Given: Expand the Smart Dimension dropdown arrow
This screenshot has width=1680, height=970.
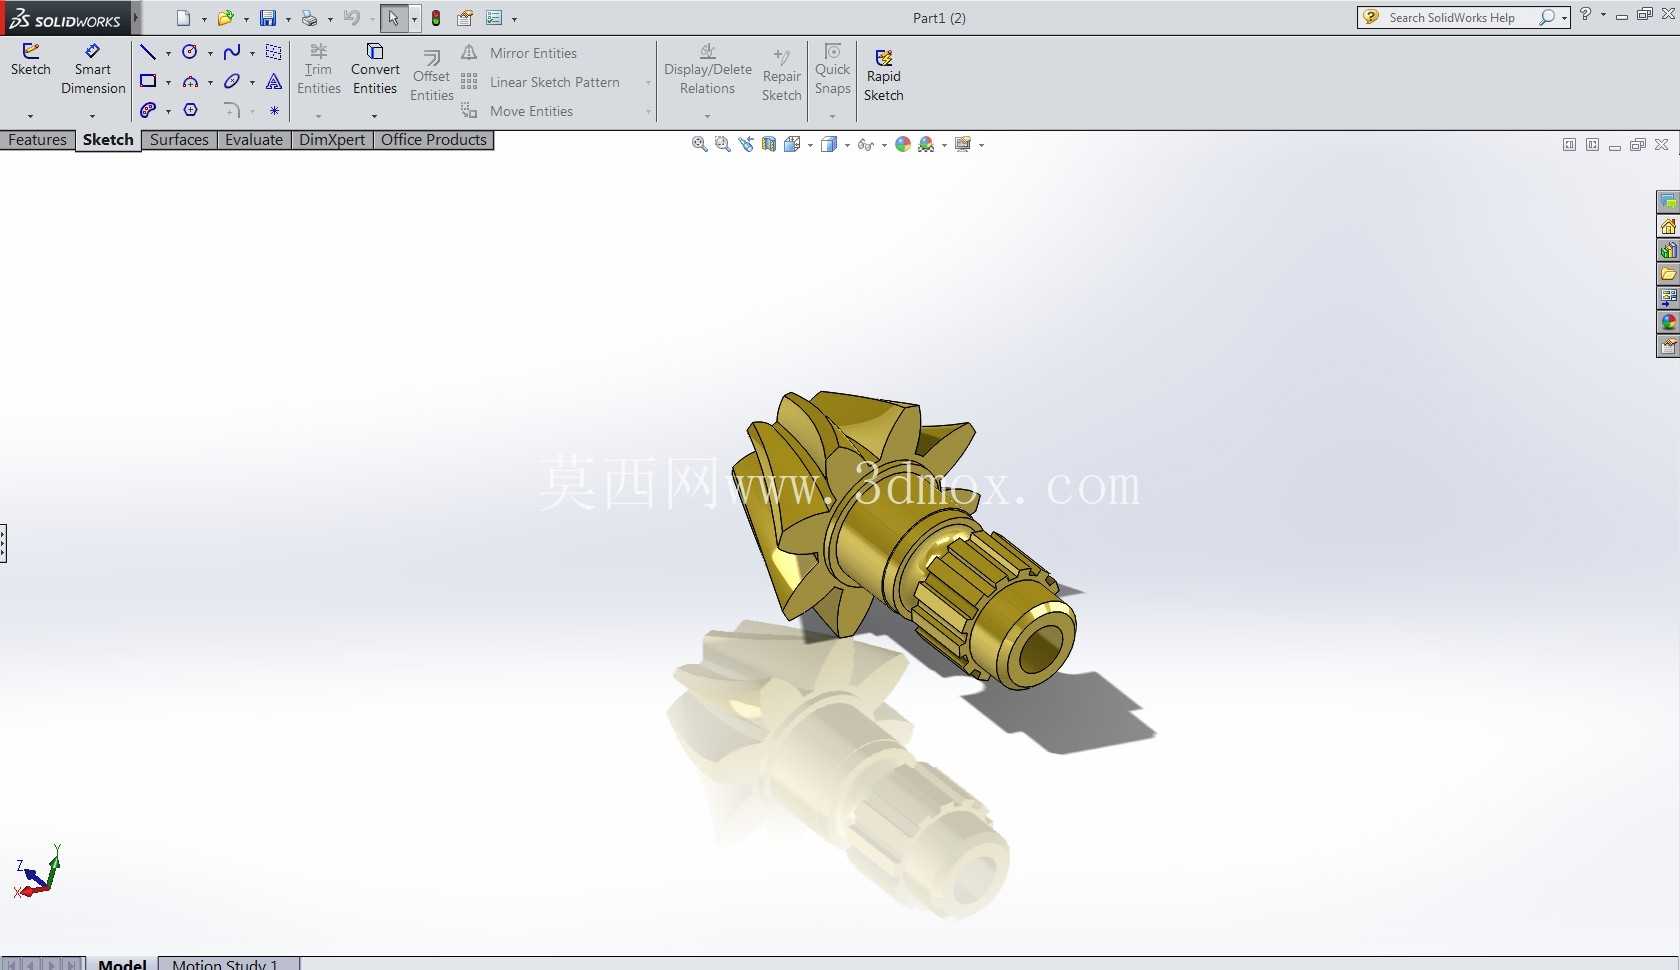Looking at the screenshot, I should click(92, 116).
